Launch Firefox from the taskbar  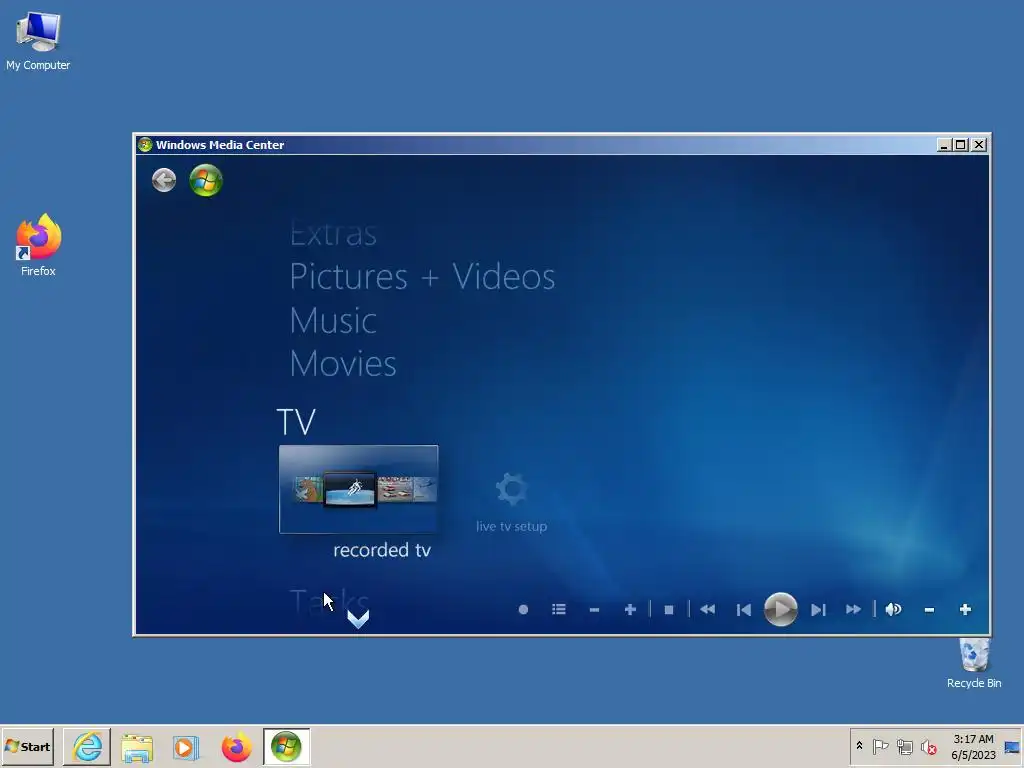(x=236, y=747)
